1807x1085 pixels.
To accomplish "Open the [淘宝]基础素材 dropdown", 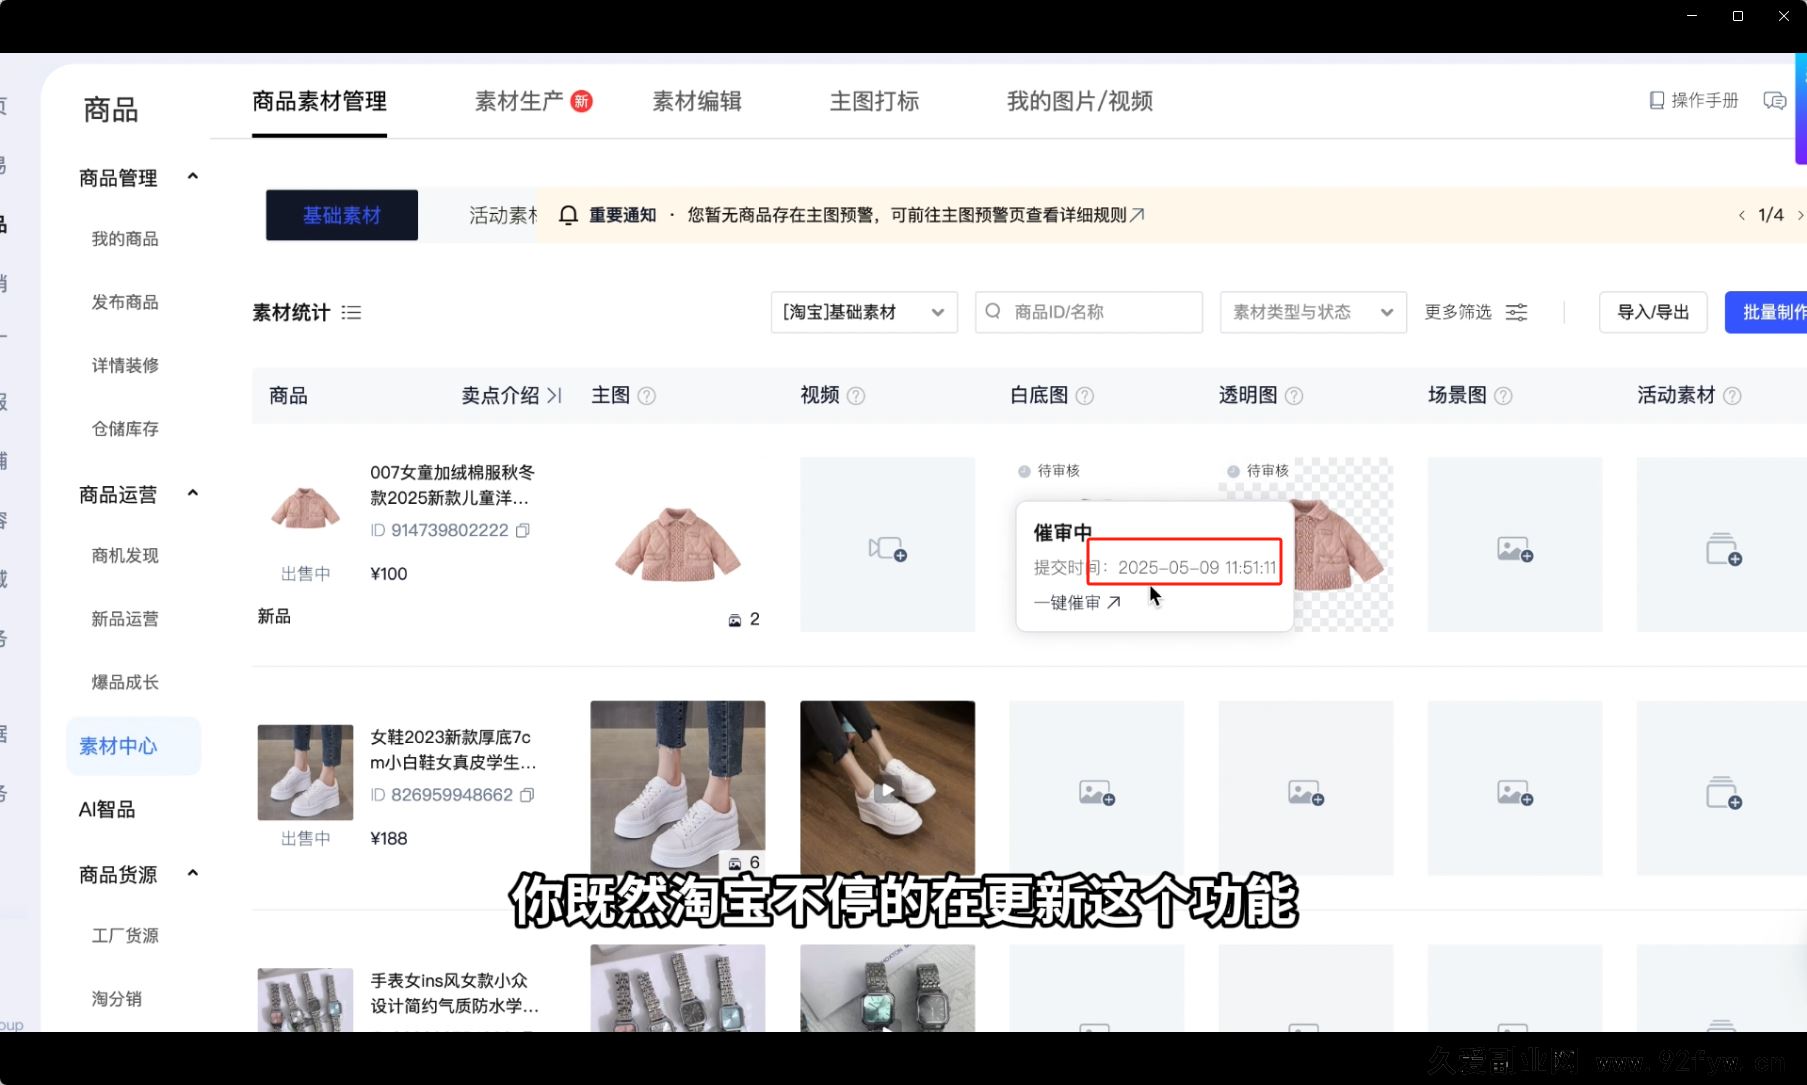I will (862, 312).
